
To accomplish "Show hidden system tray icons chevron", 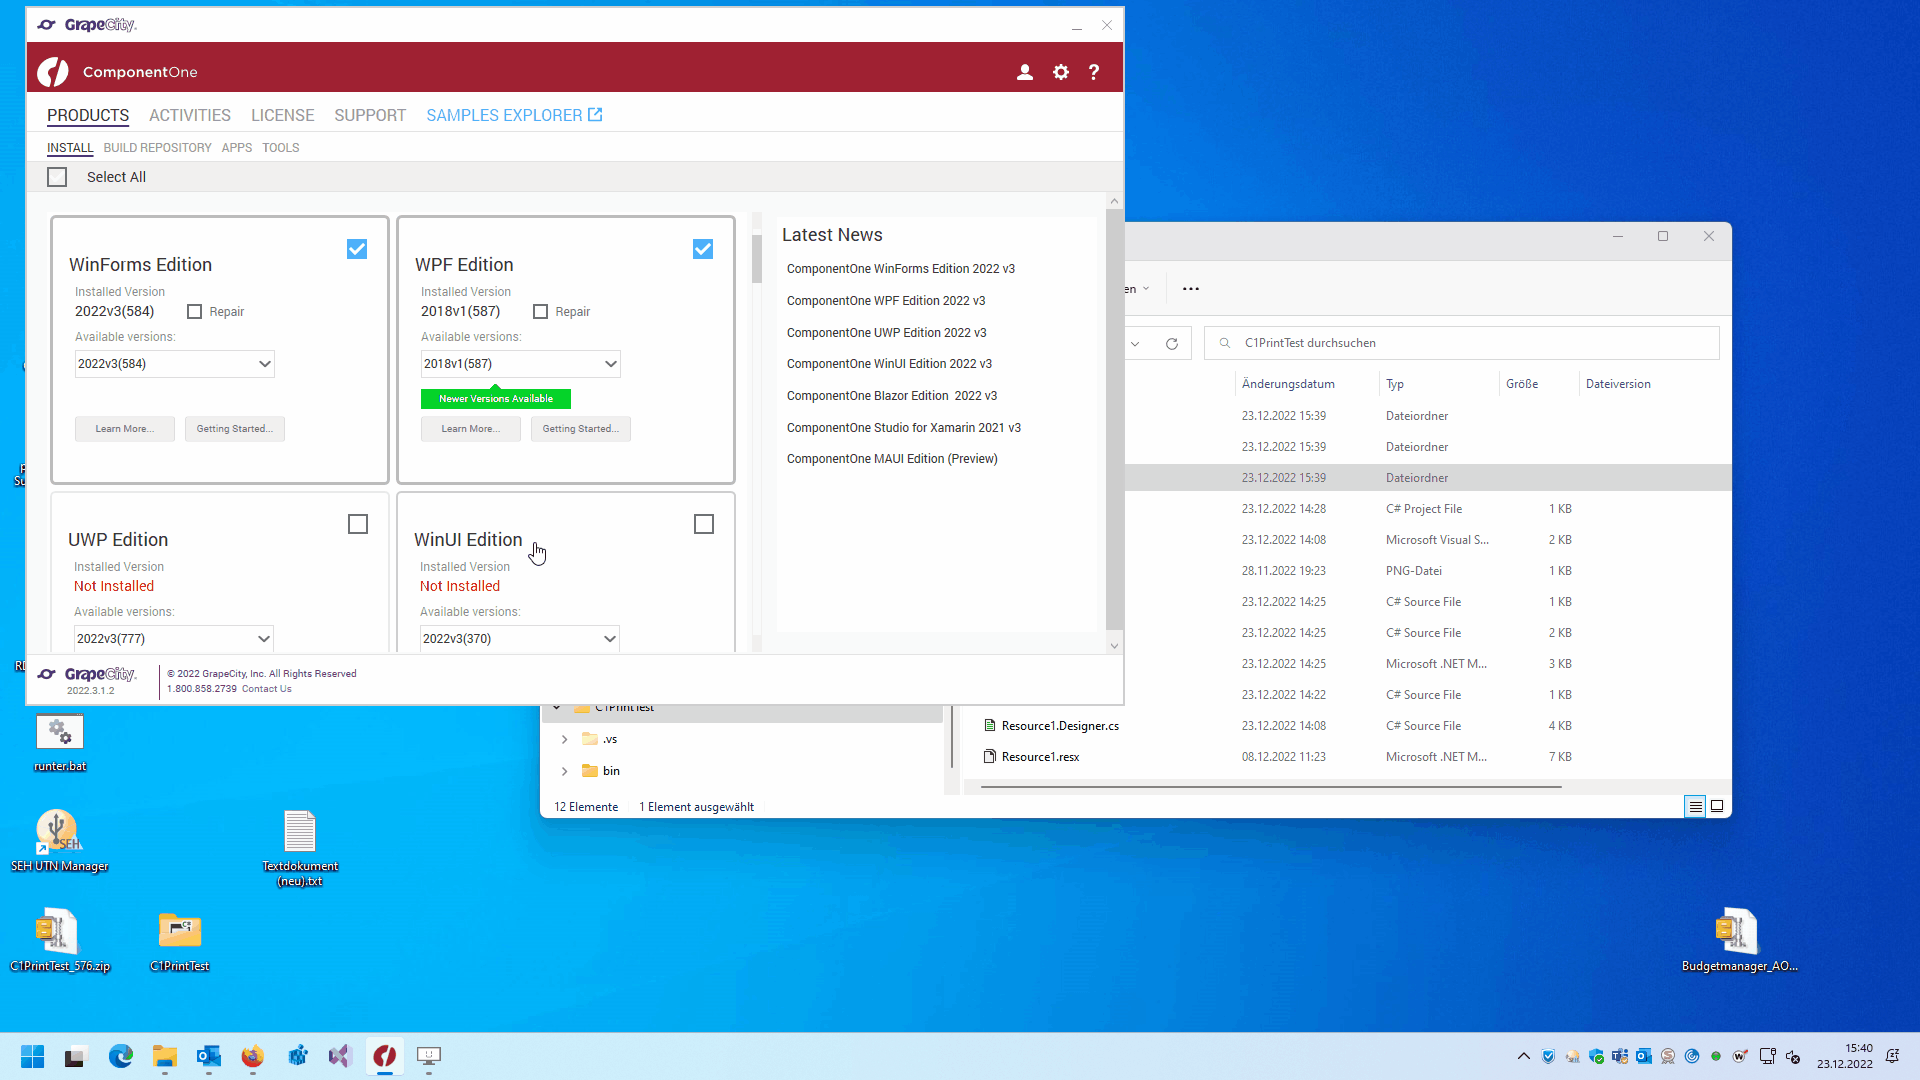I will (x=1524, y=1056).
